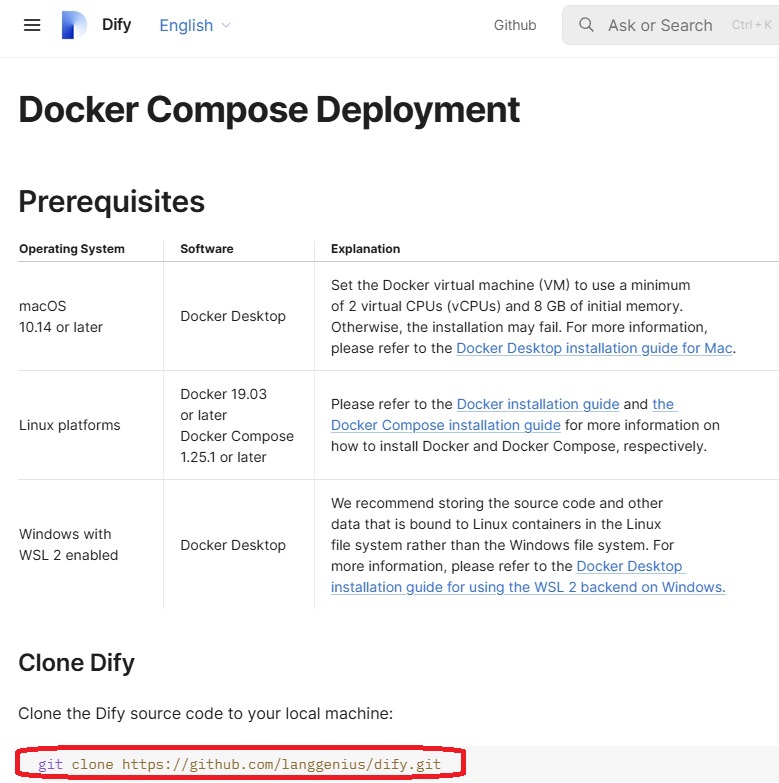
Task: Open Docker Desktop WSL 2 backend guide
Action: pyautogui.click(x=528, y=587)
